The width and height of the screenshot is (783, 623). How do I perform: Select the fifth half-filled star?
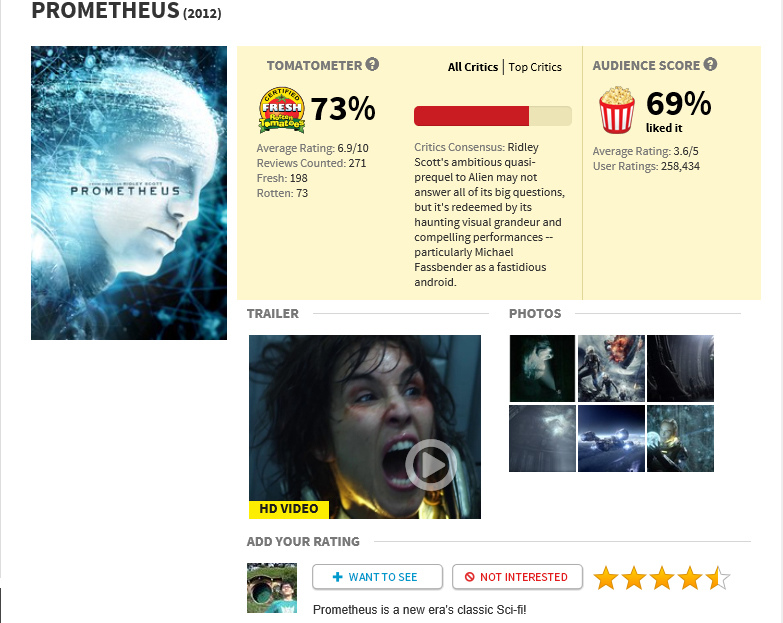click(718, 578)
